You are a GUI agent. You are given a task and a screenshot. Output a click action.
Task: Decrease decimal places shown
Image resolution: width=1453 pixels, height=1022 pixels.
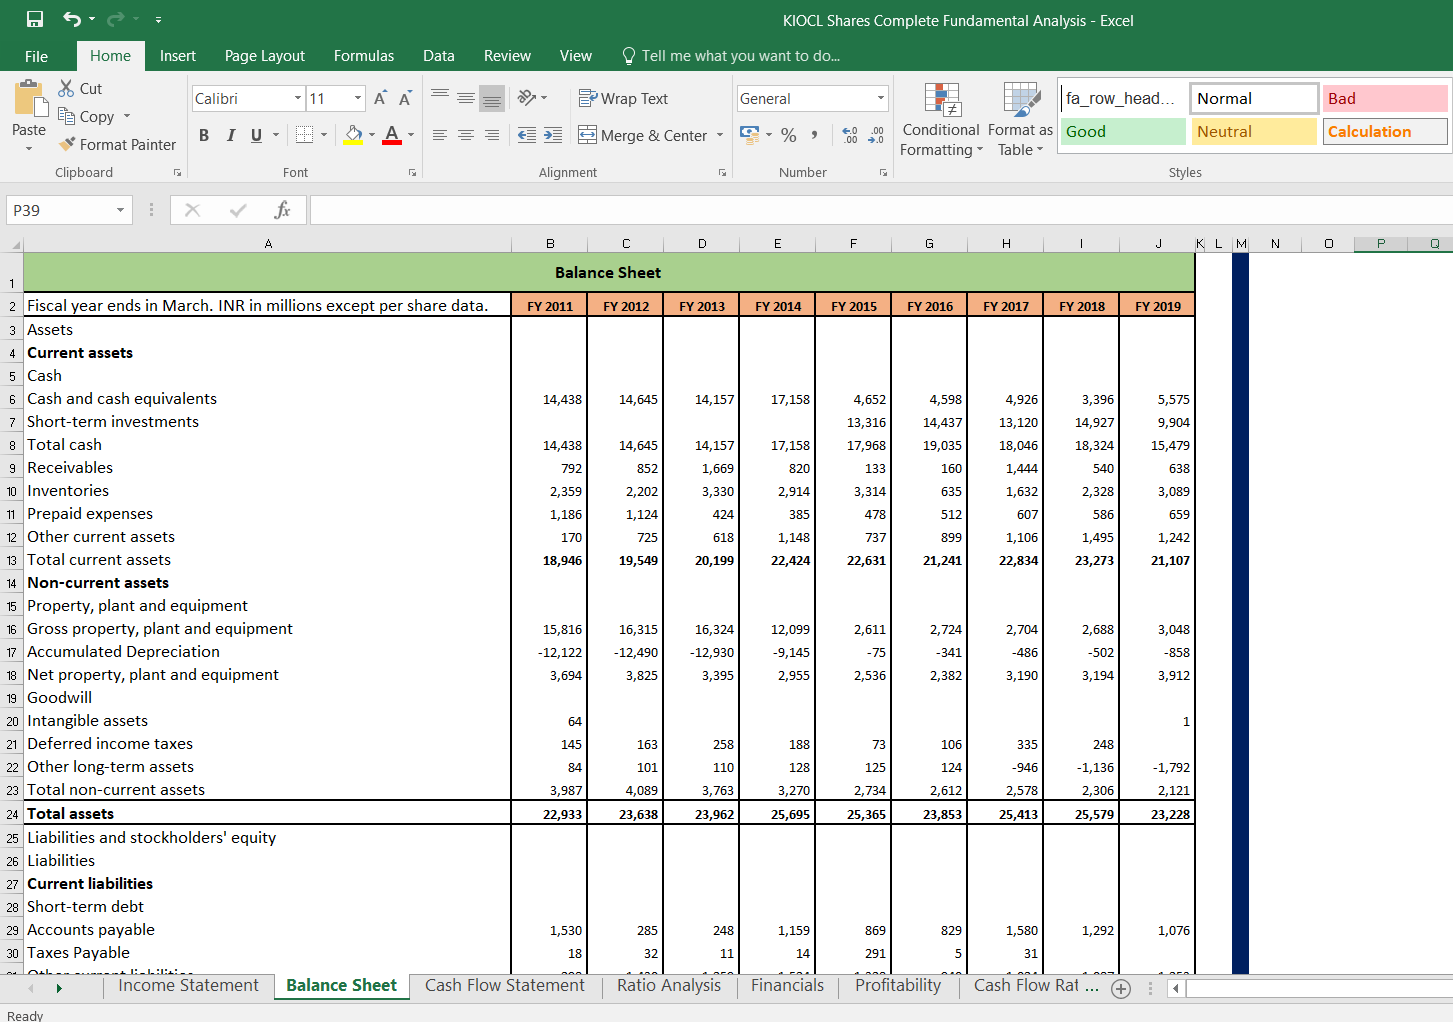tap(876, 135)
